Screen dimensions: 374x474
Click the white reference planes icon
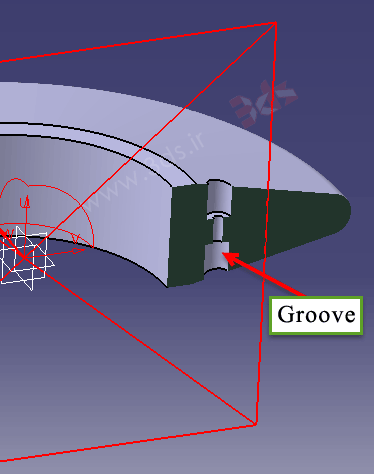point(25,258)
